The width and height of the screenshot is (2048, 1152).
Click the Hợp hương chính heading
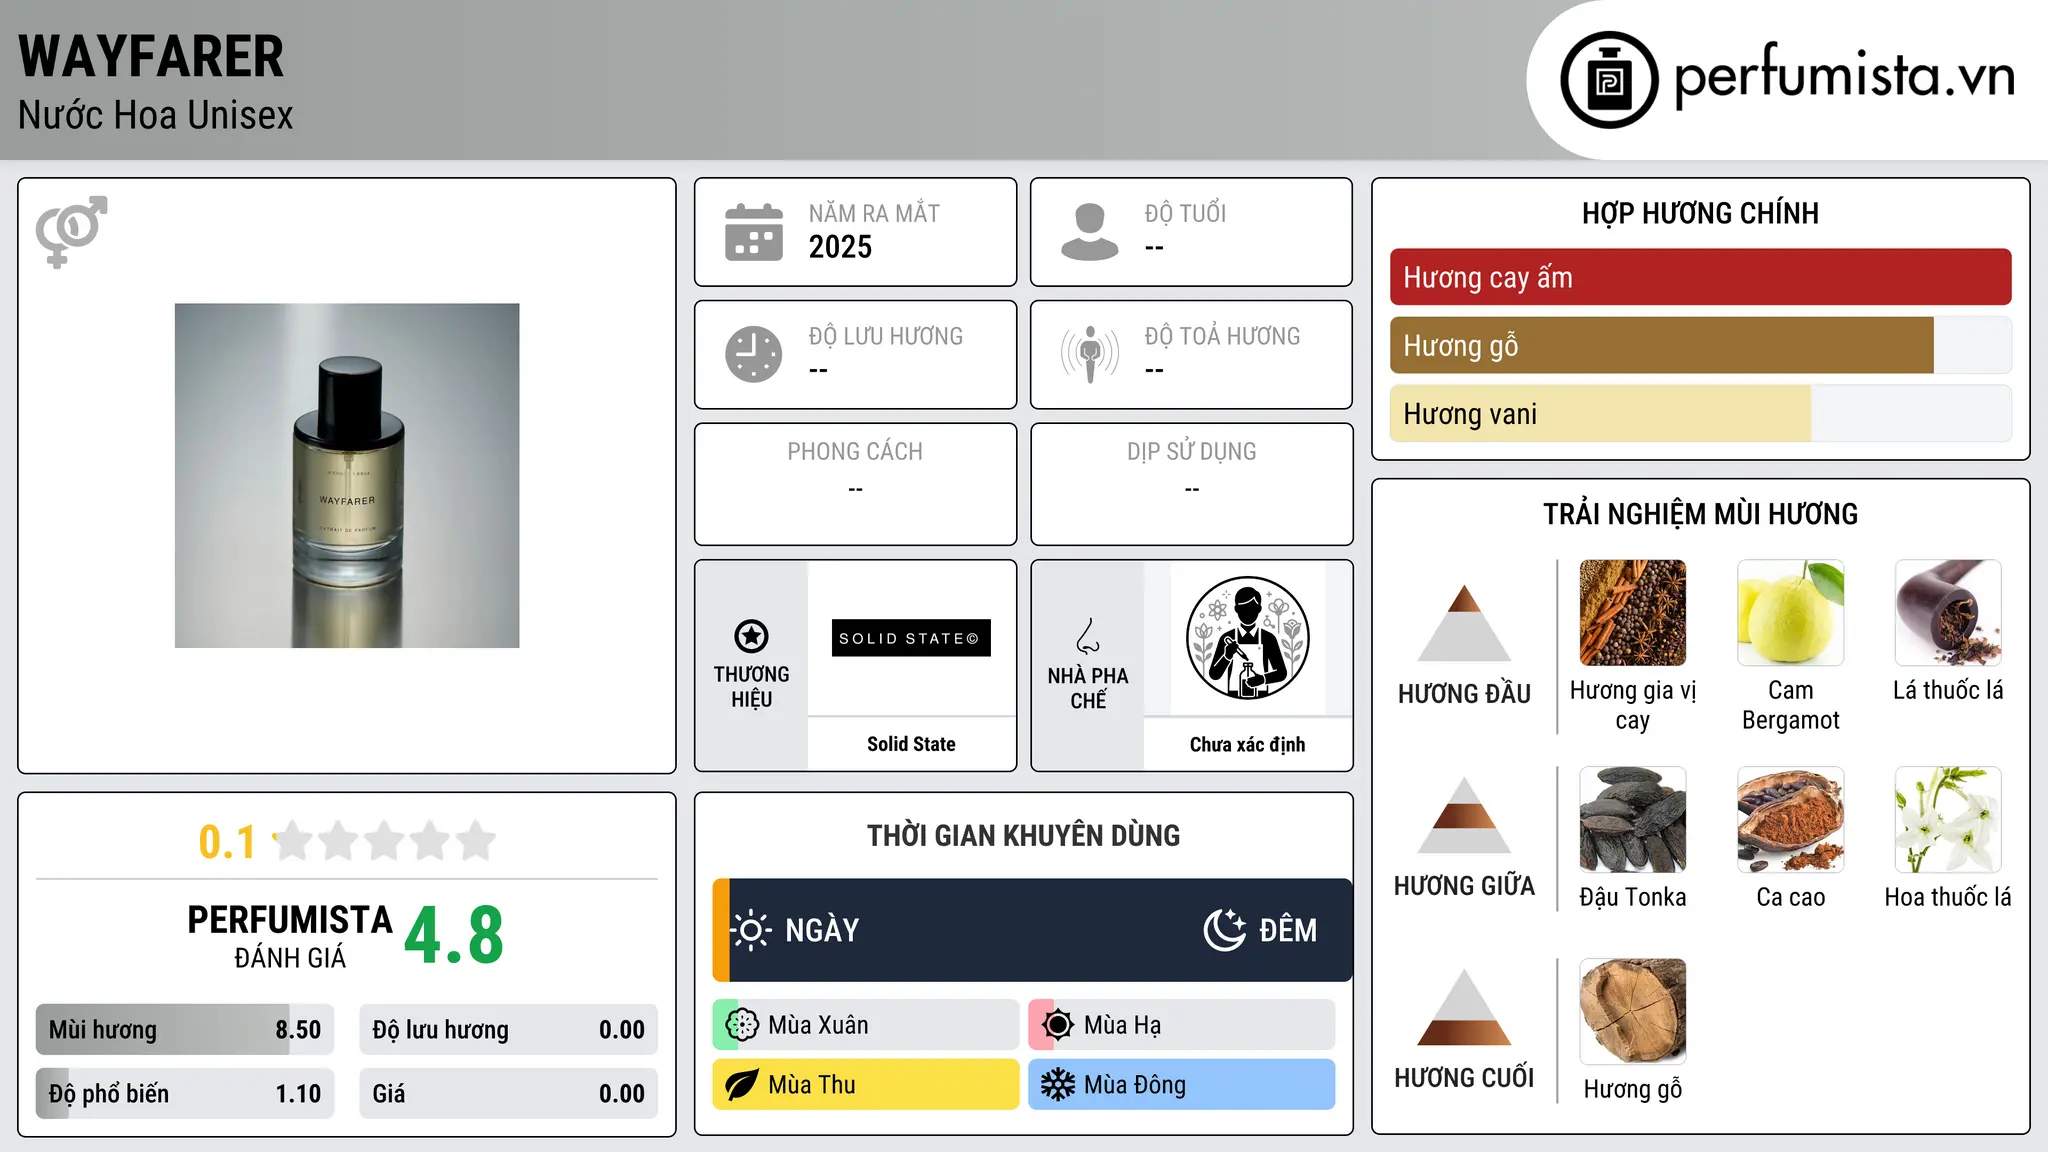point(1700,213)
